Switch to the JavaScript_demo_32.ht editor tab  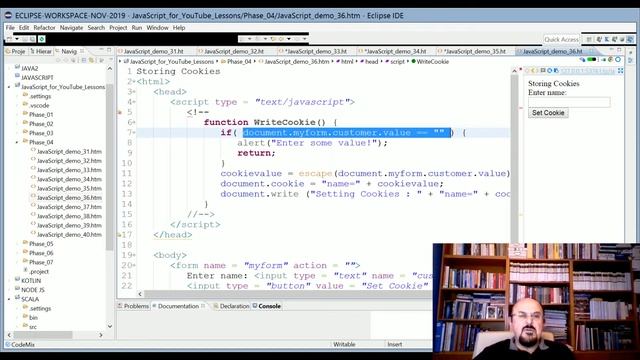(234, 51)
